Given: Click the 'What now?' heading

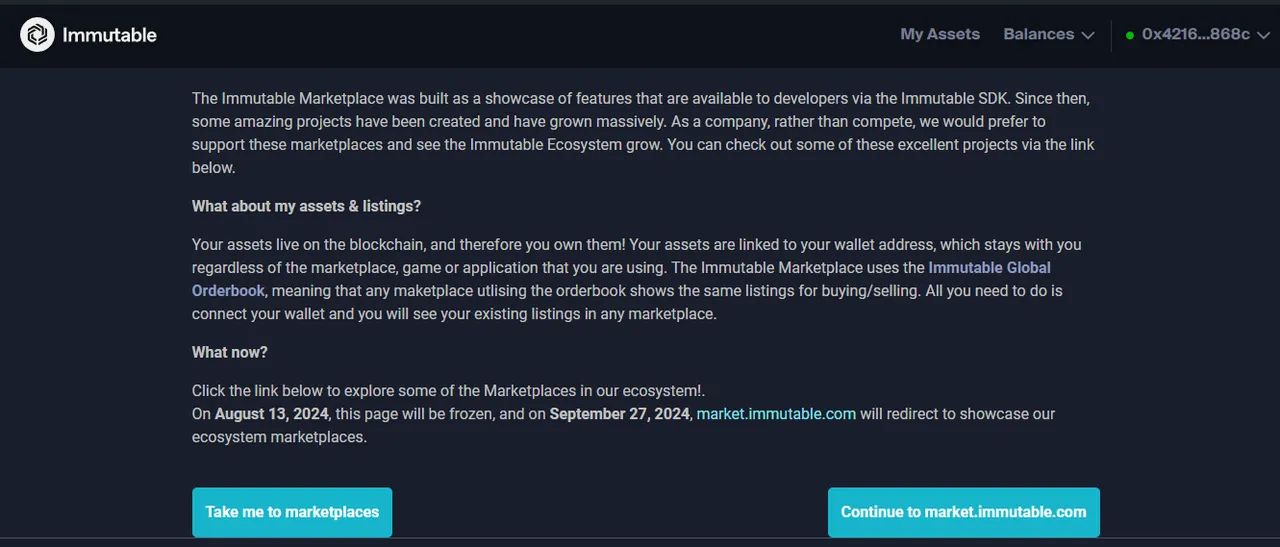Looking at the screenshot, I should (x=230, y=352).
